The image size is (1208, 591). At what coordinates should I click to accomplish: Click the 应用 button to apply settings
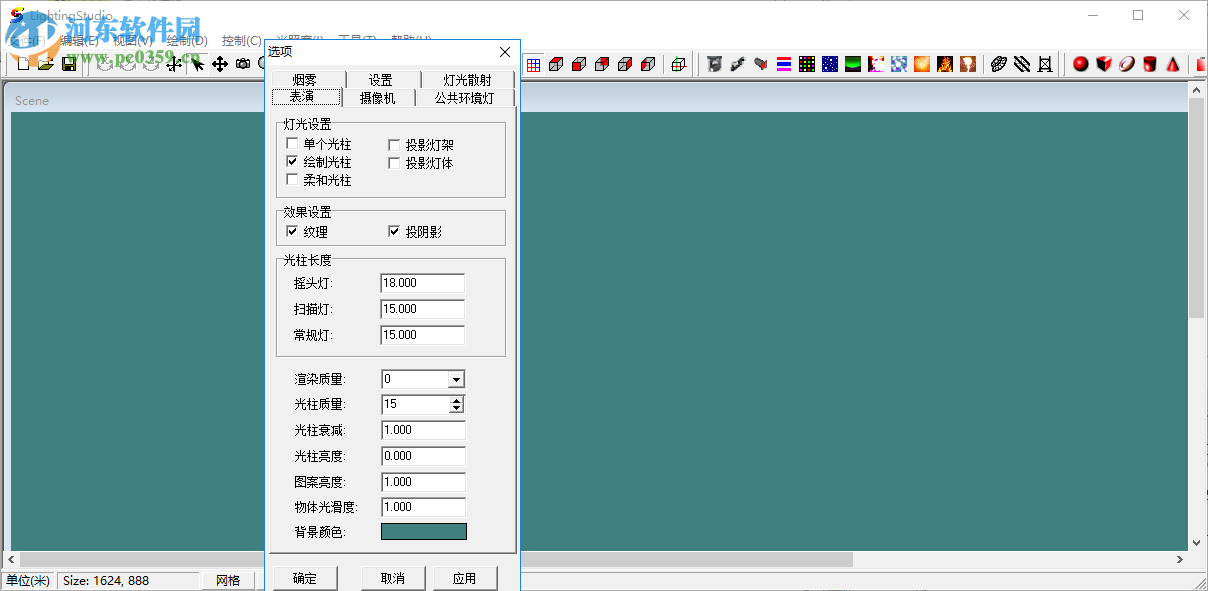click(465, 578)
